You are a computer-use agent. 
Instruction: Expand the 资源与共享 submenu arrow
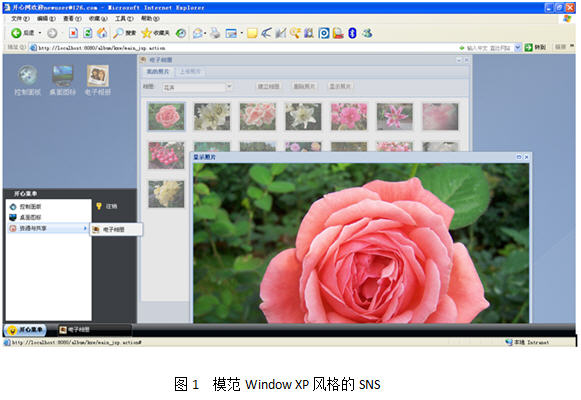pos(85,229)
